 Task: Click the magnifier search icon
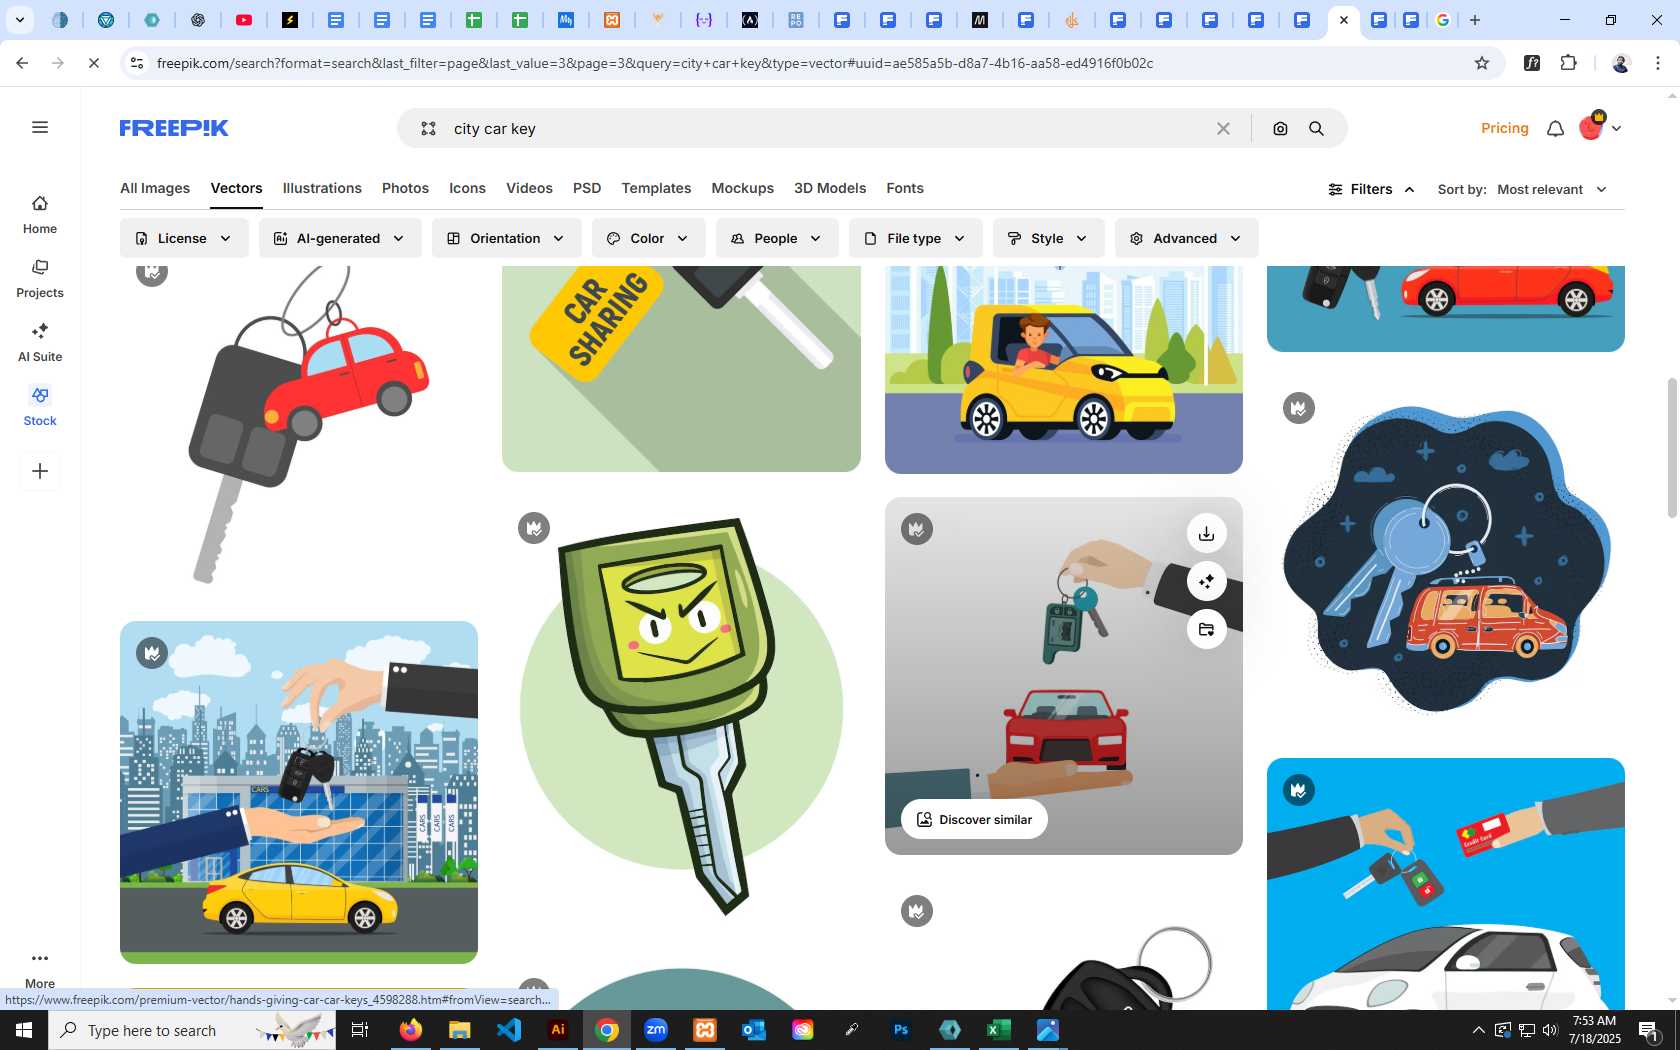tap(1316, 128)
